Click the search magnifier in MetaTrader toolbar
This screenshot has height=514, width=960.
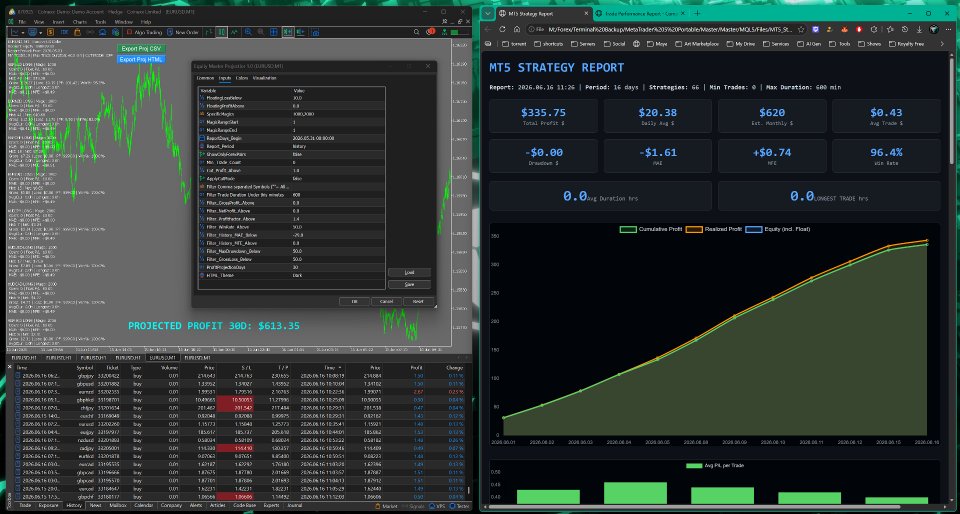(416, 32)
